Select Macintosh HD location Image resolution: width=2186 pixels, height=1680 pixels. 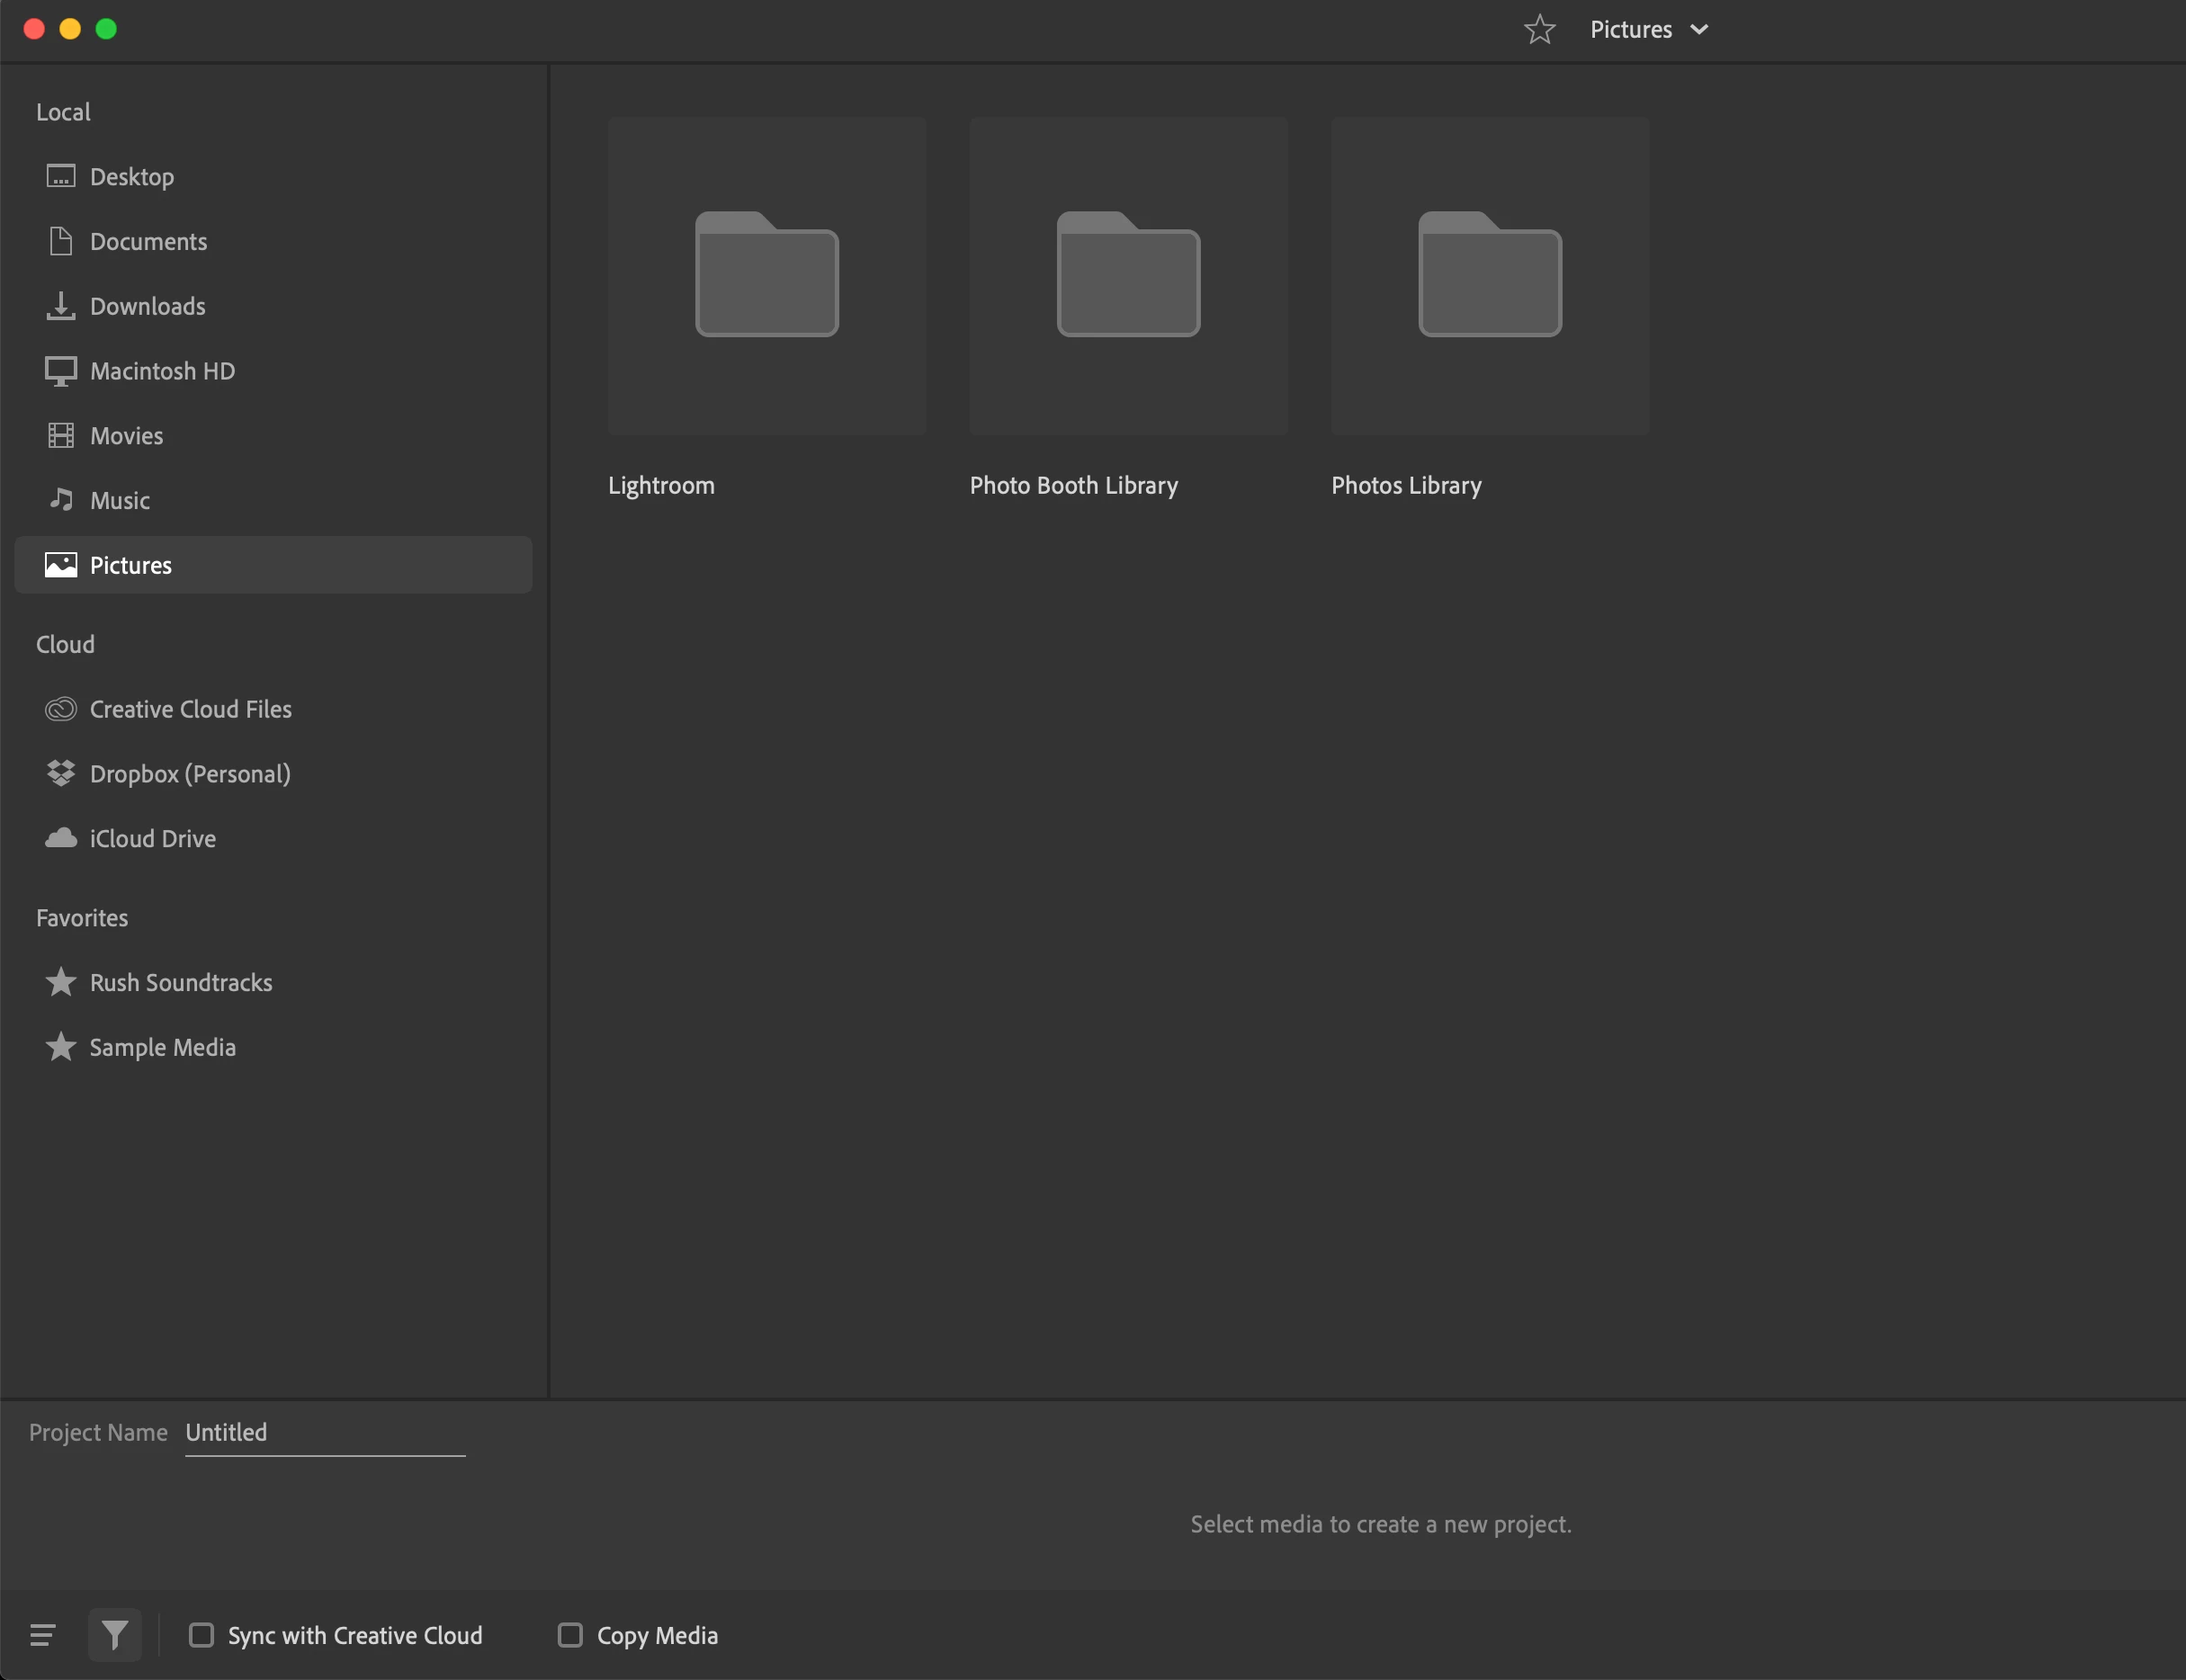[162, 371]
